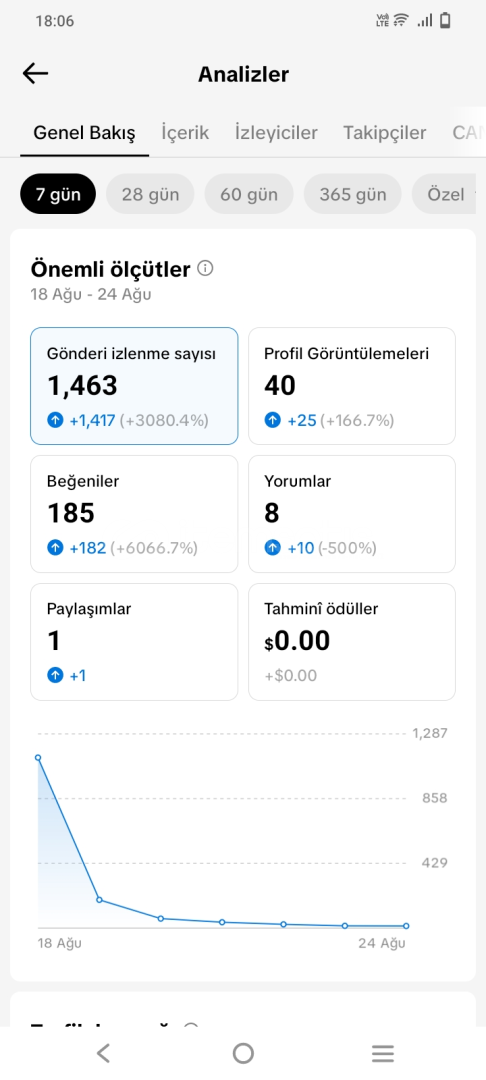Tap the Android back chevron

103,1052
